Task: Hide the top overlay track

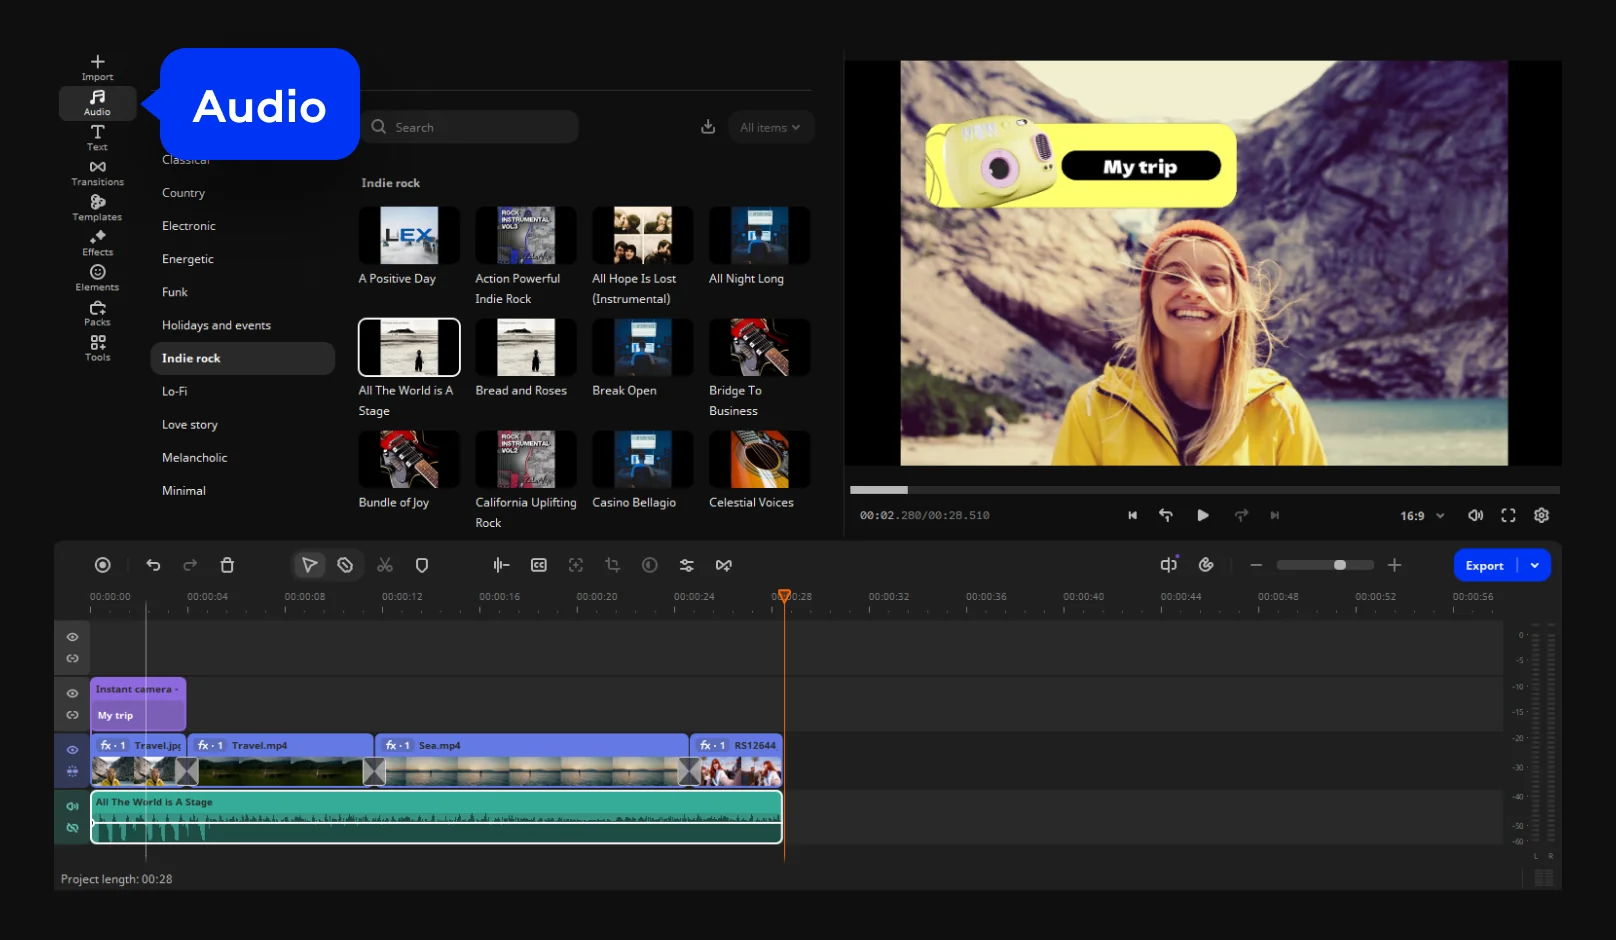Action: click(x=72, y=637)
